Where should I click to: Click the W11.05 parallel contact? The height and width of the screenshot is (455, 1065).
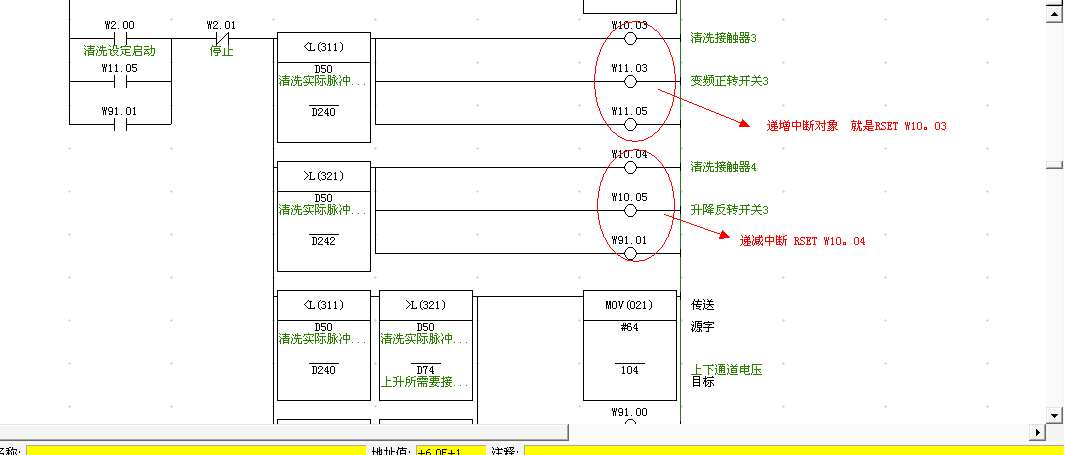(120, 82)
